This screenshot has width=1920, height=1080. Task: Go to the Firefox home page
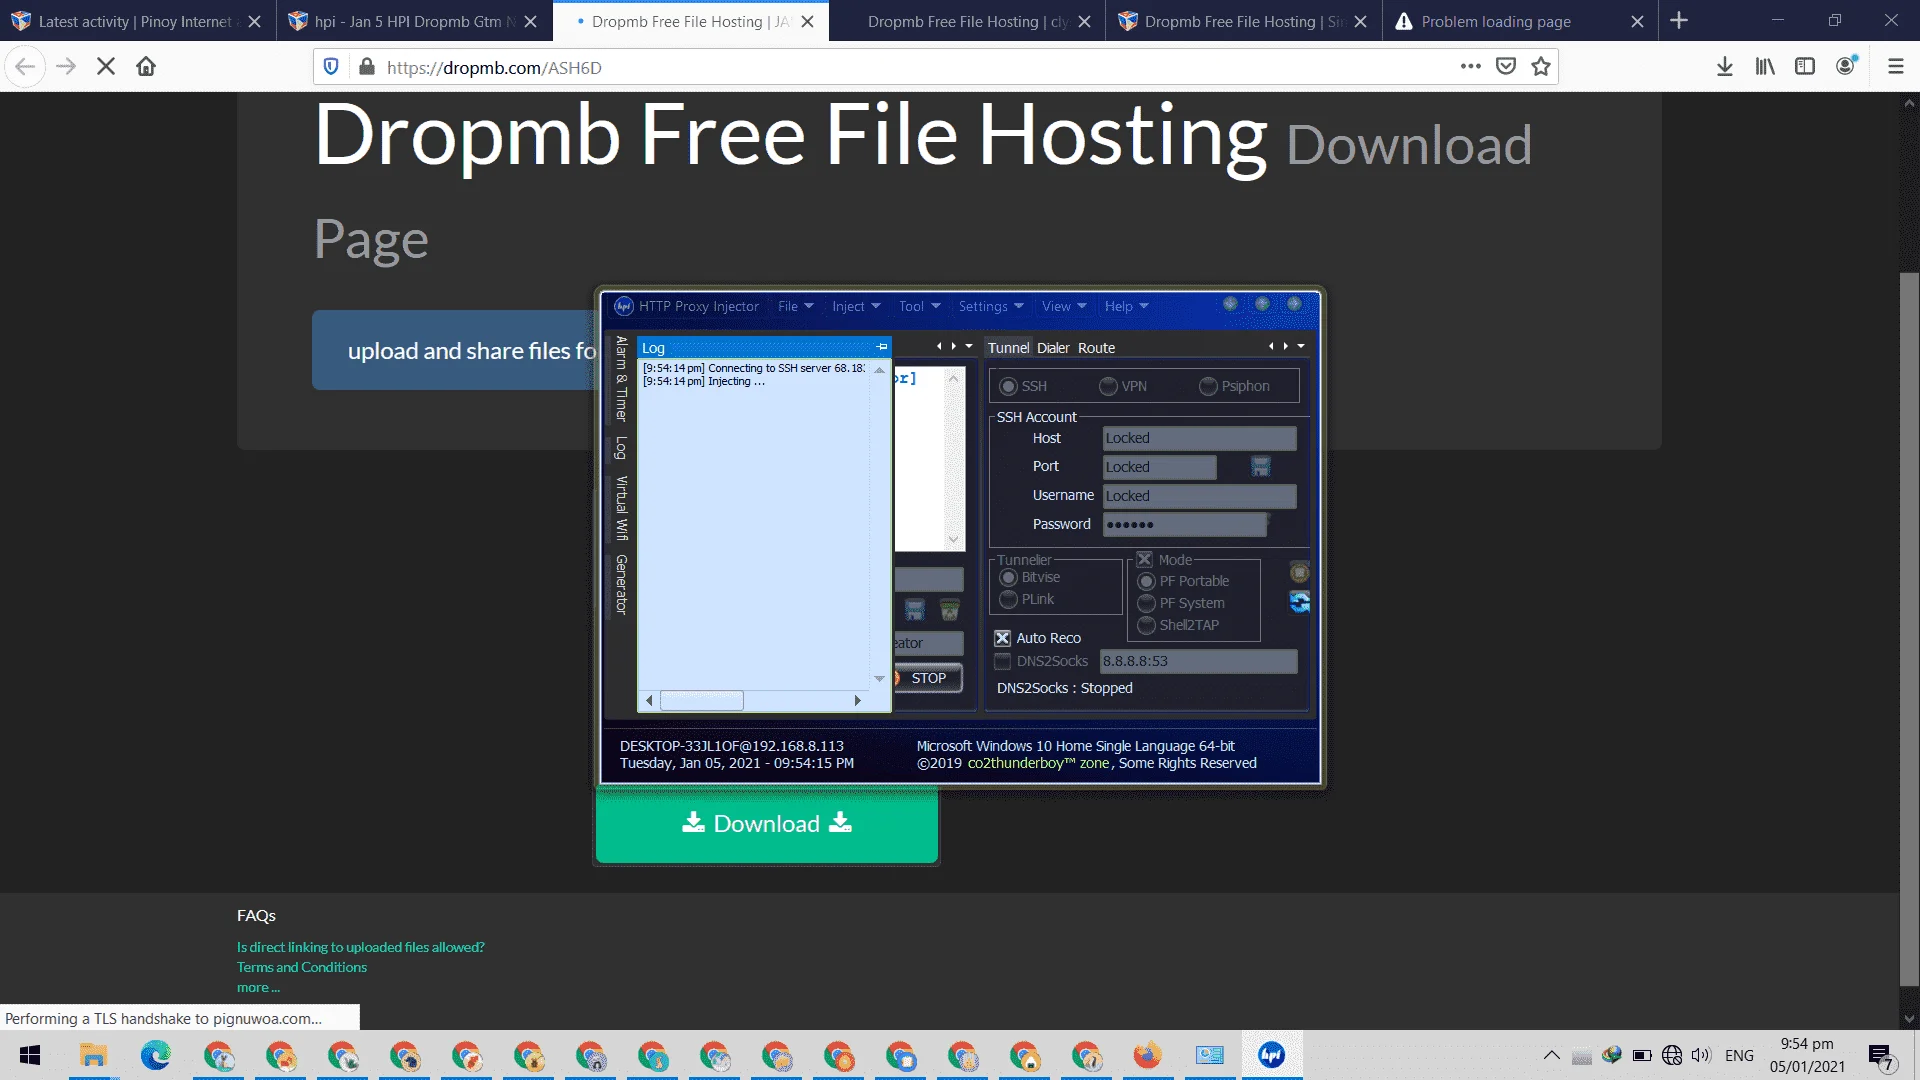point(146,67)
